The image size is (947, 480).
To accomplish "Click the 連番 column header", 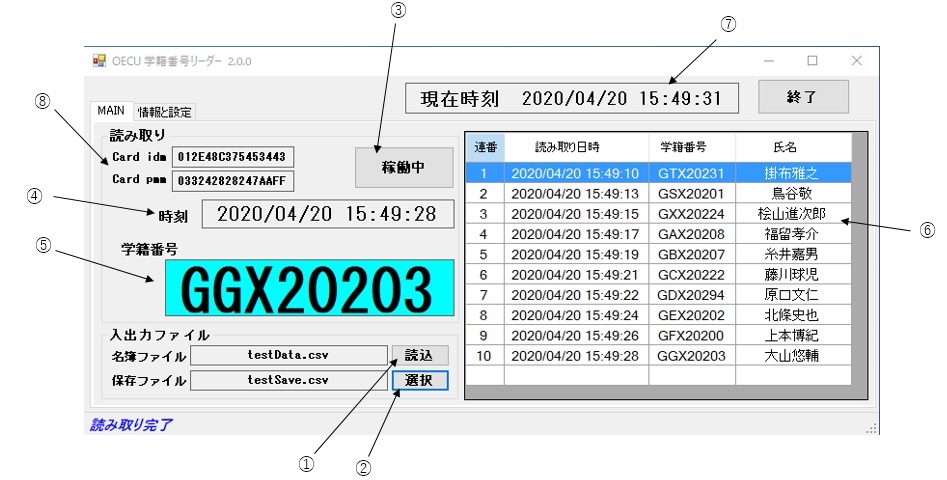I will pos(485,147).
